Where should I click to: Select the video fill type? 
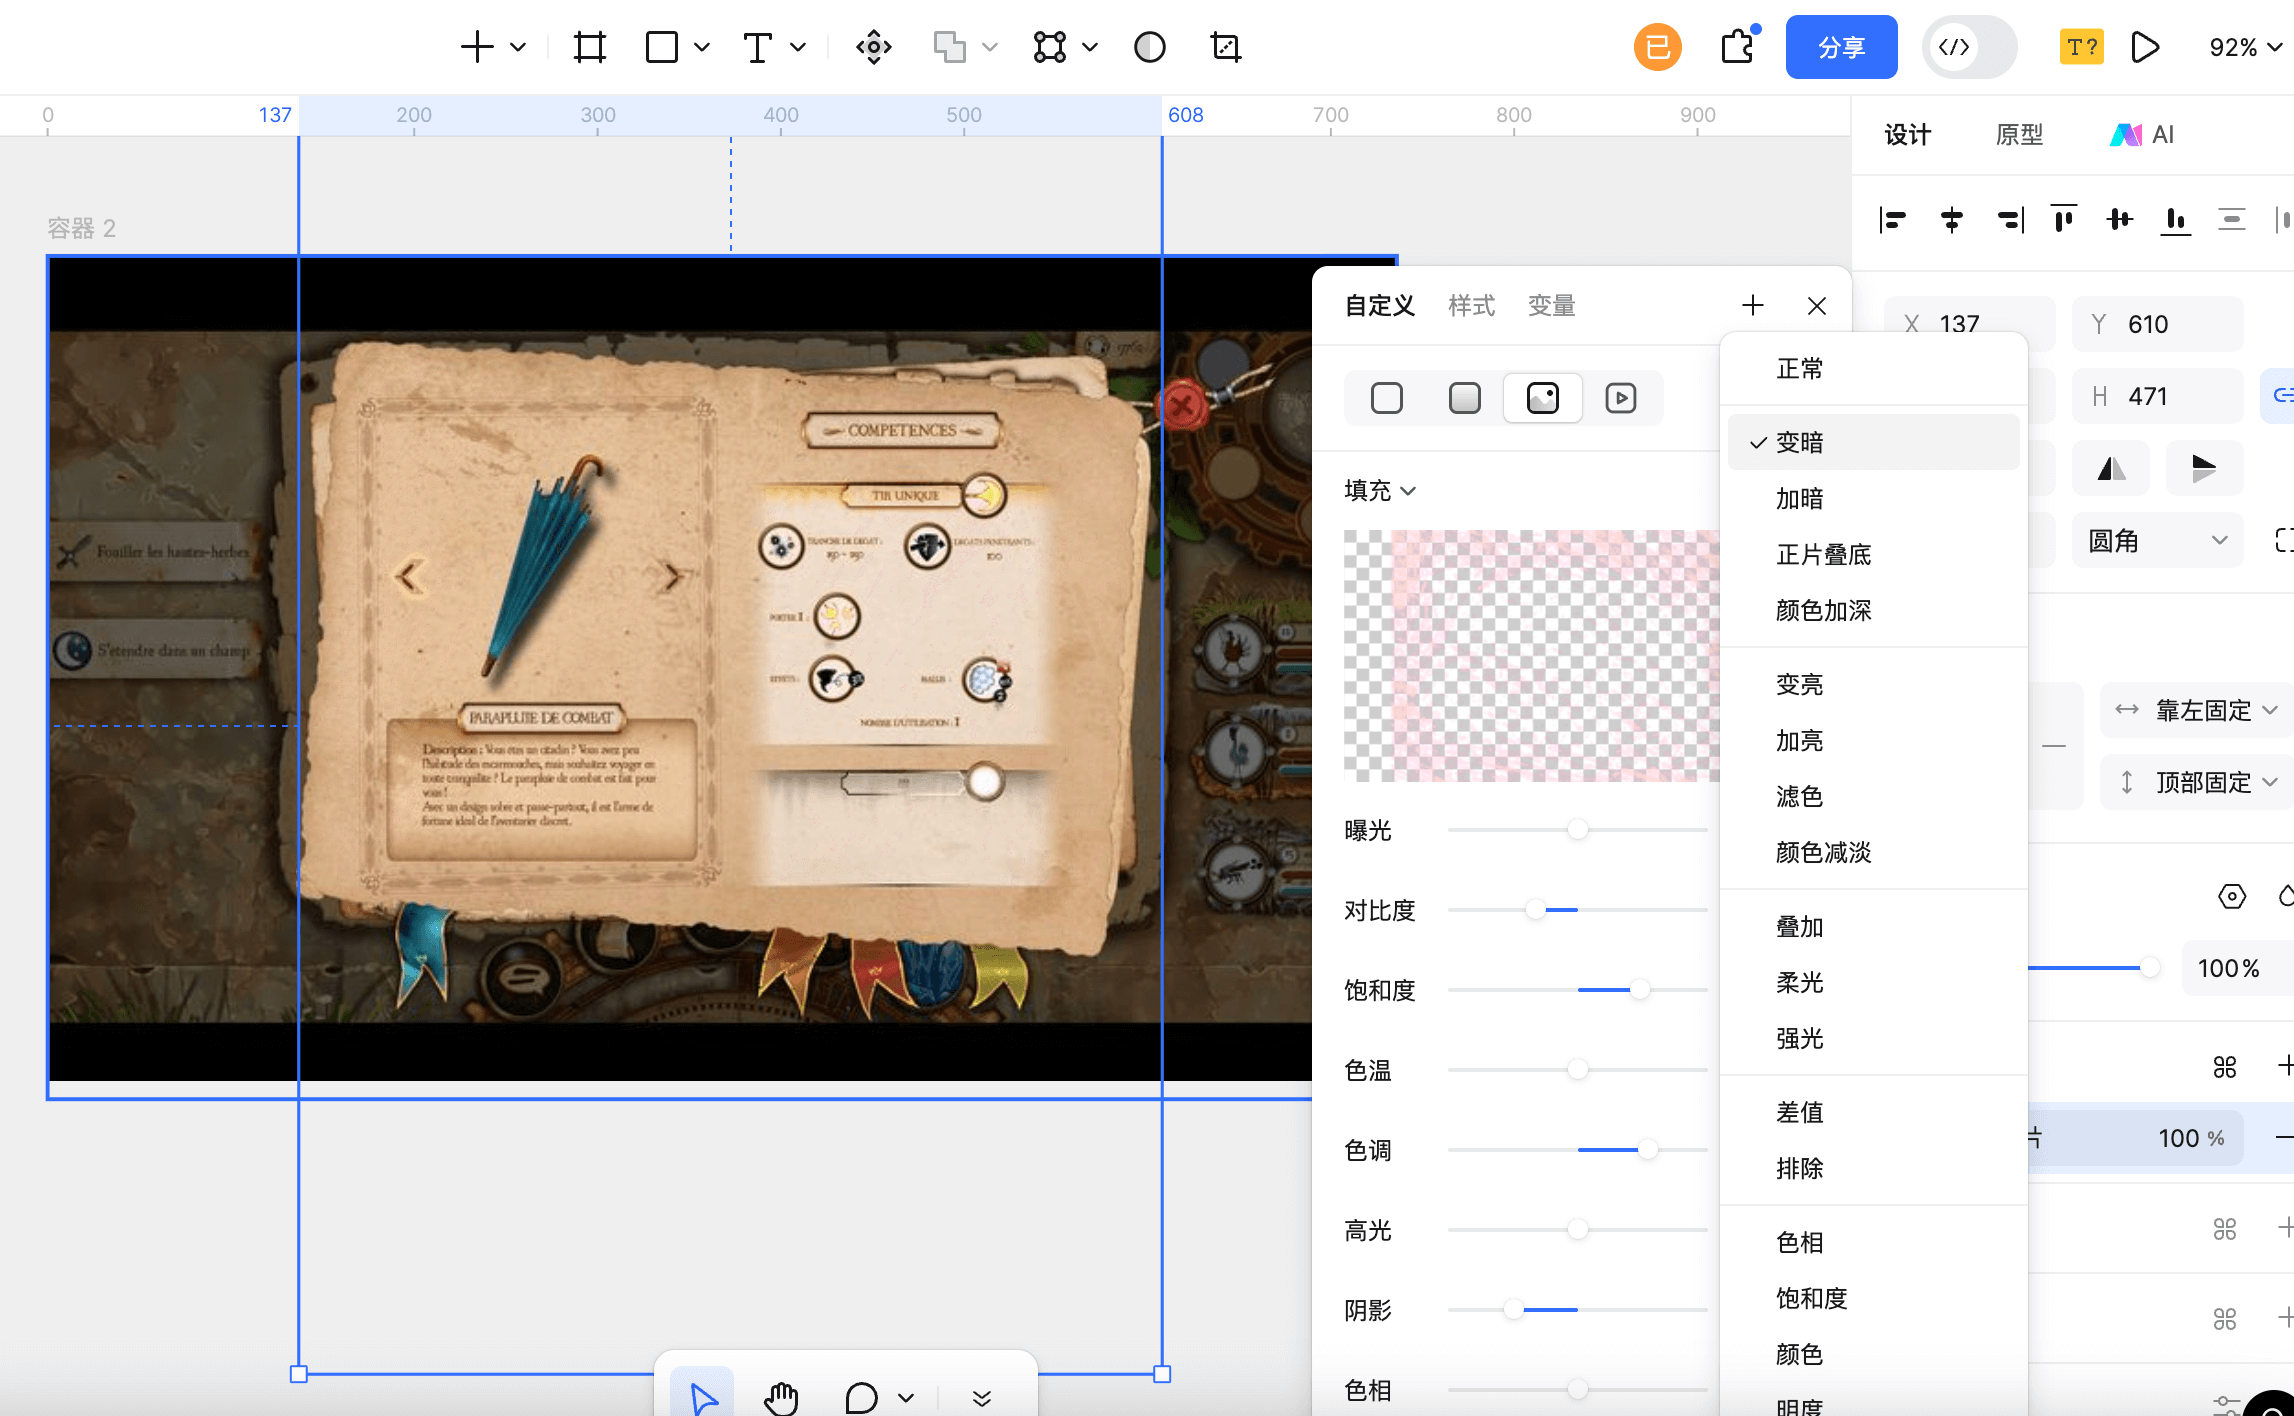(x=1620, y=398)
